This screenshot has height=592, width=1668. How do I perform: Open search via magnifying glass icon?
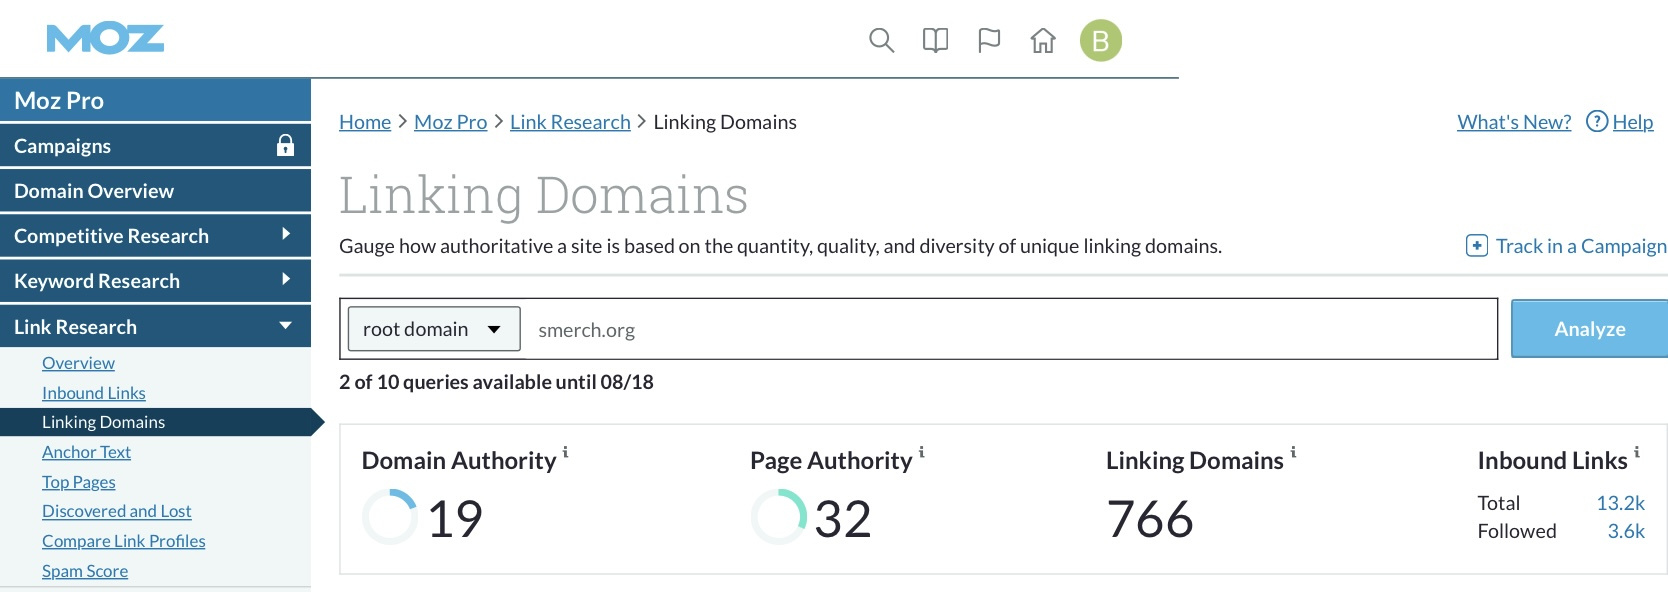point(881,41)
